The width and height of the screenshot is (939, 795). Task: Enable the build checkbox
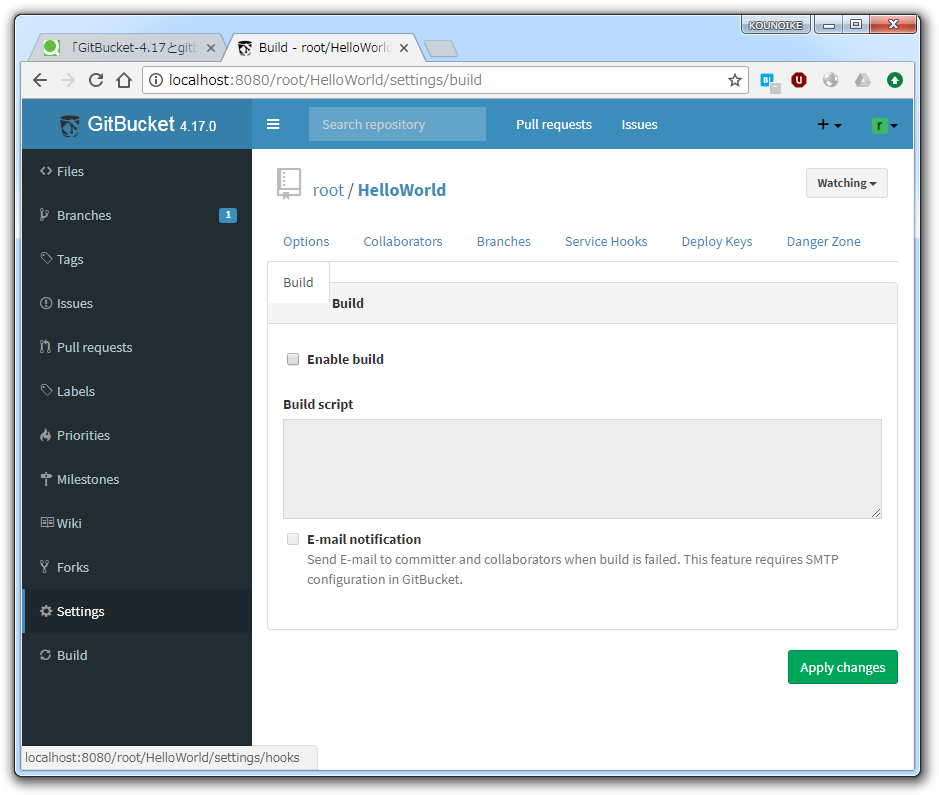[293, 359]
